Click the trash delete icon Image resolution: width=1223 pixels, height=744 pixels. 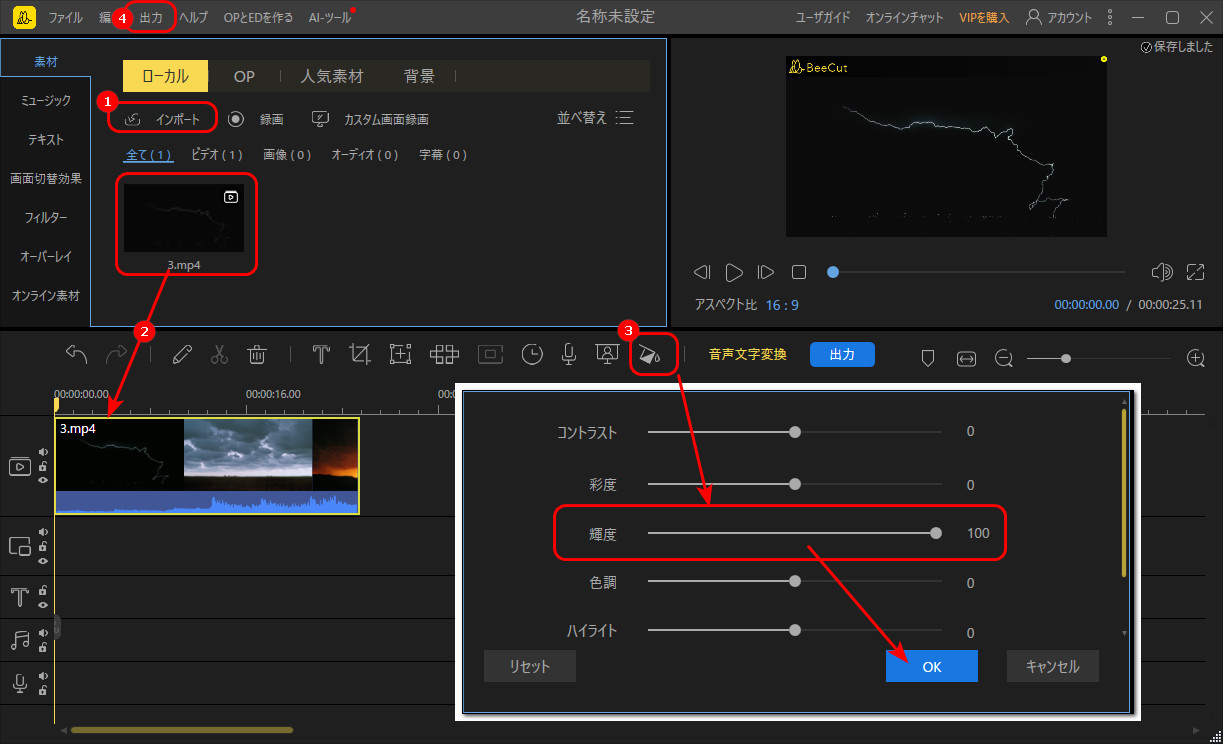coord(257,354)
